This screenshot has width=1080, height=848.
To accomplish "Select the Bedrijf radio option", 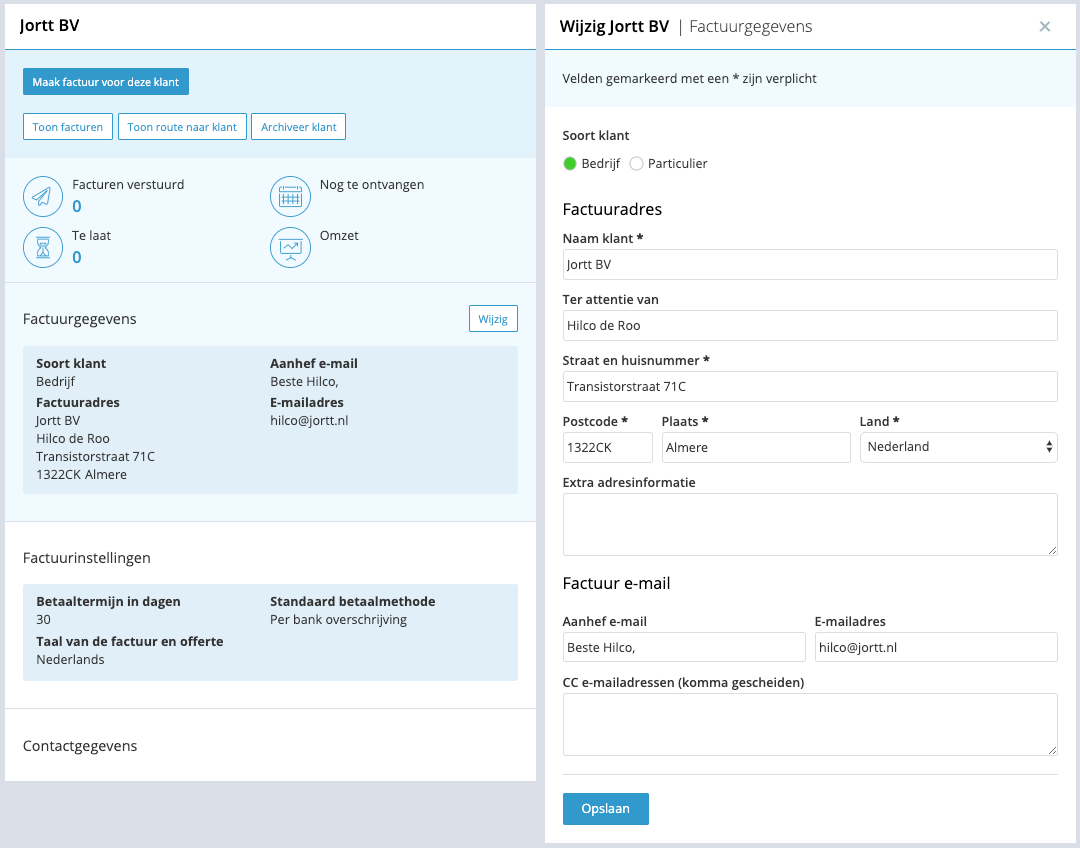I will (570, 164).
